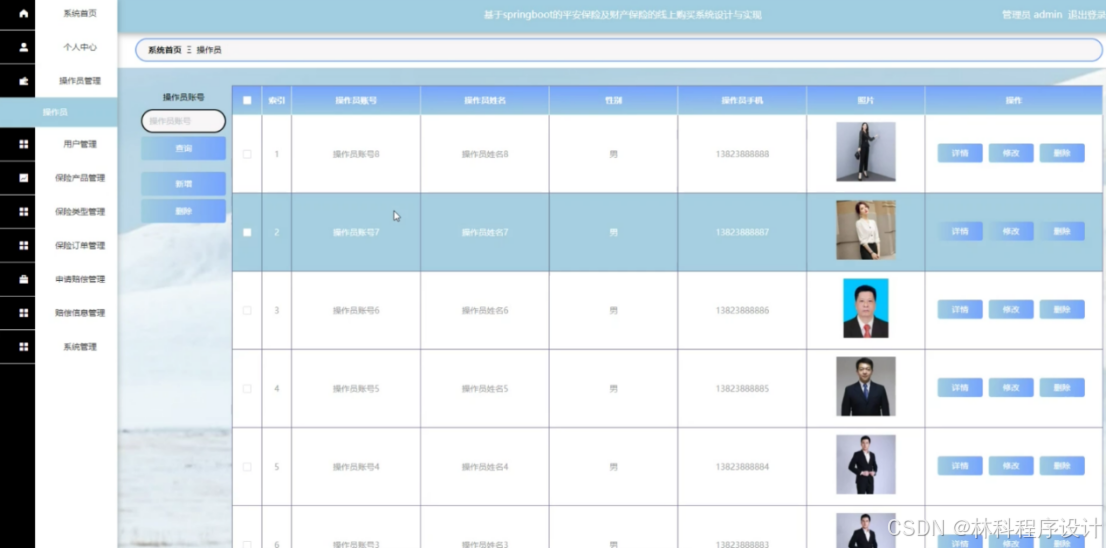Viewport: 1106px width, 548px height.
Task: Click 修改 for 操作员账号4
Action: coord(1011,465)
